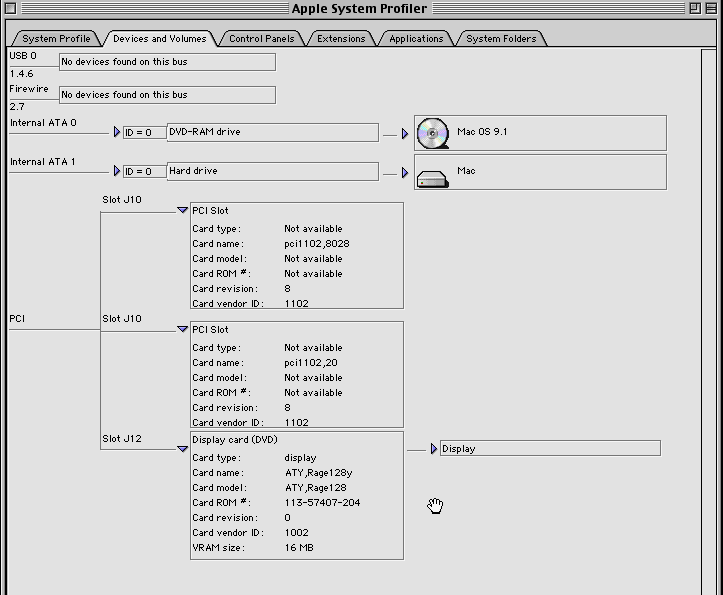723x595 pixels.
Task: Click the 'Internal ATA 1' label
Action: point(42,162)
